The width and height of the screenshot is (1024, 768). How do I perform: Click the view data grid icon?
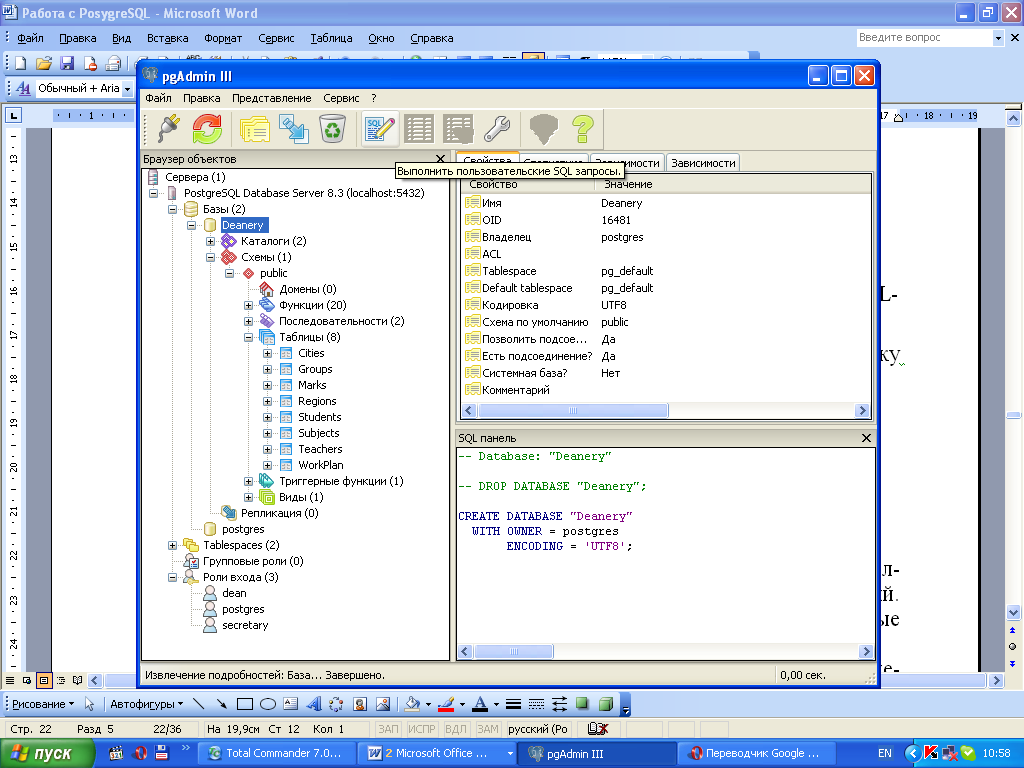(419, 128)
